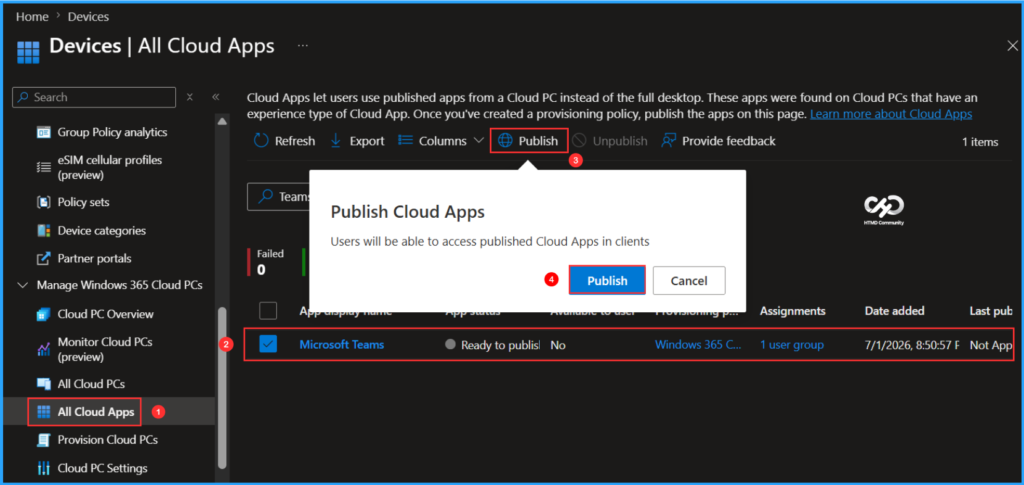Screen dimensions: 1024x485
Task: Click the Refresh icon in the toolbar
Action: [x=261, y=141]
